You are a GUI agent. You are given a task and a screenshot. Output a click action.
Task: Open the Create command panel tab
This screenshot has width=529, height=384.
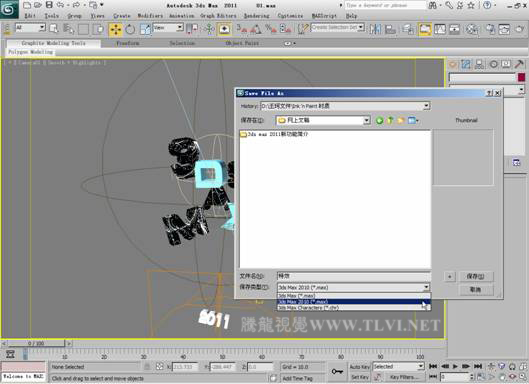coord(453,64)
